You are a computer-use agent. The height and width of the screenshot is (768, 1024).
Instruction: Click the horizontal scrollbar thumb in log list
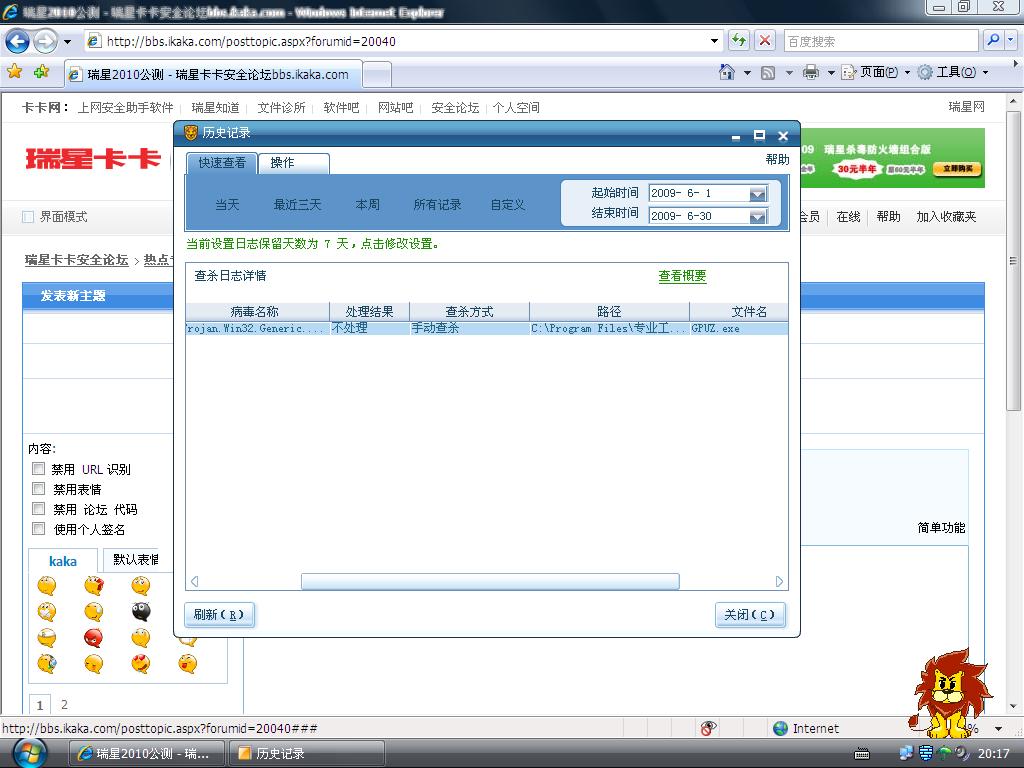[490, 581]
